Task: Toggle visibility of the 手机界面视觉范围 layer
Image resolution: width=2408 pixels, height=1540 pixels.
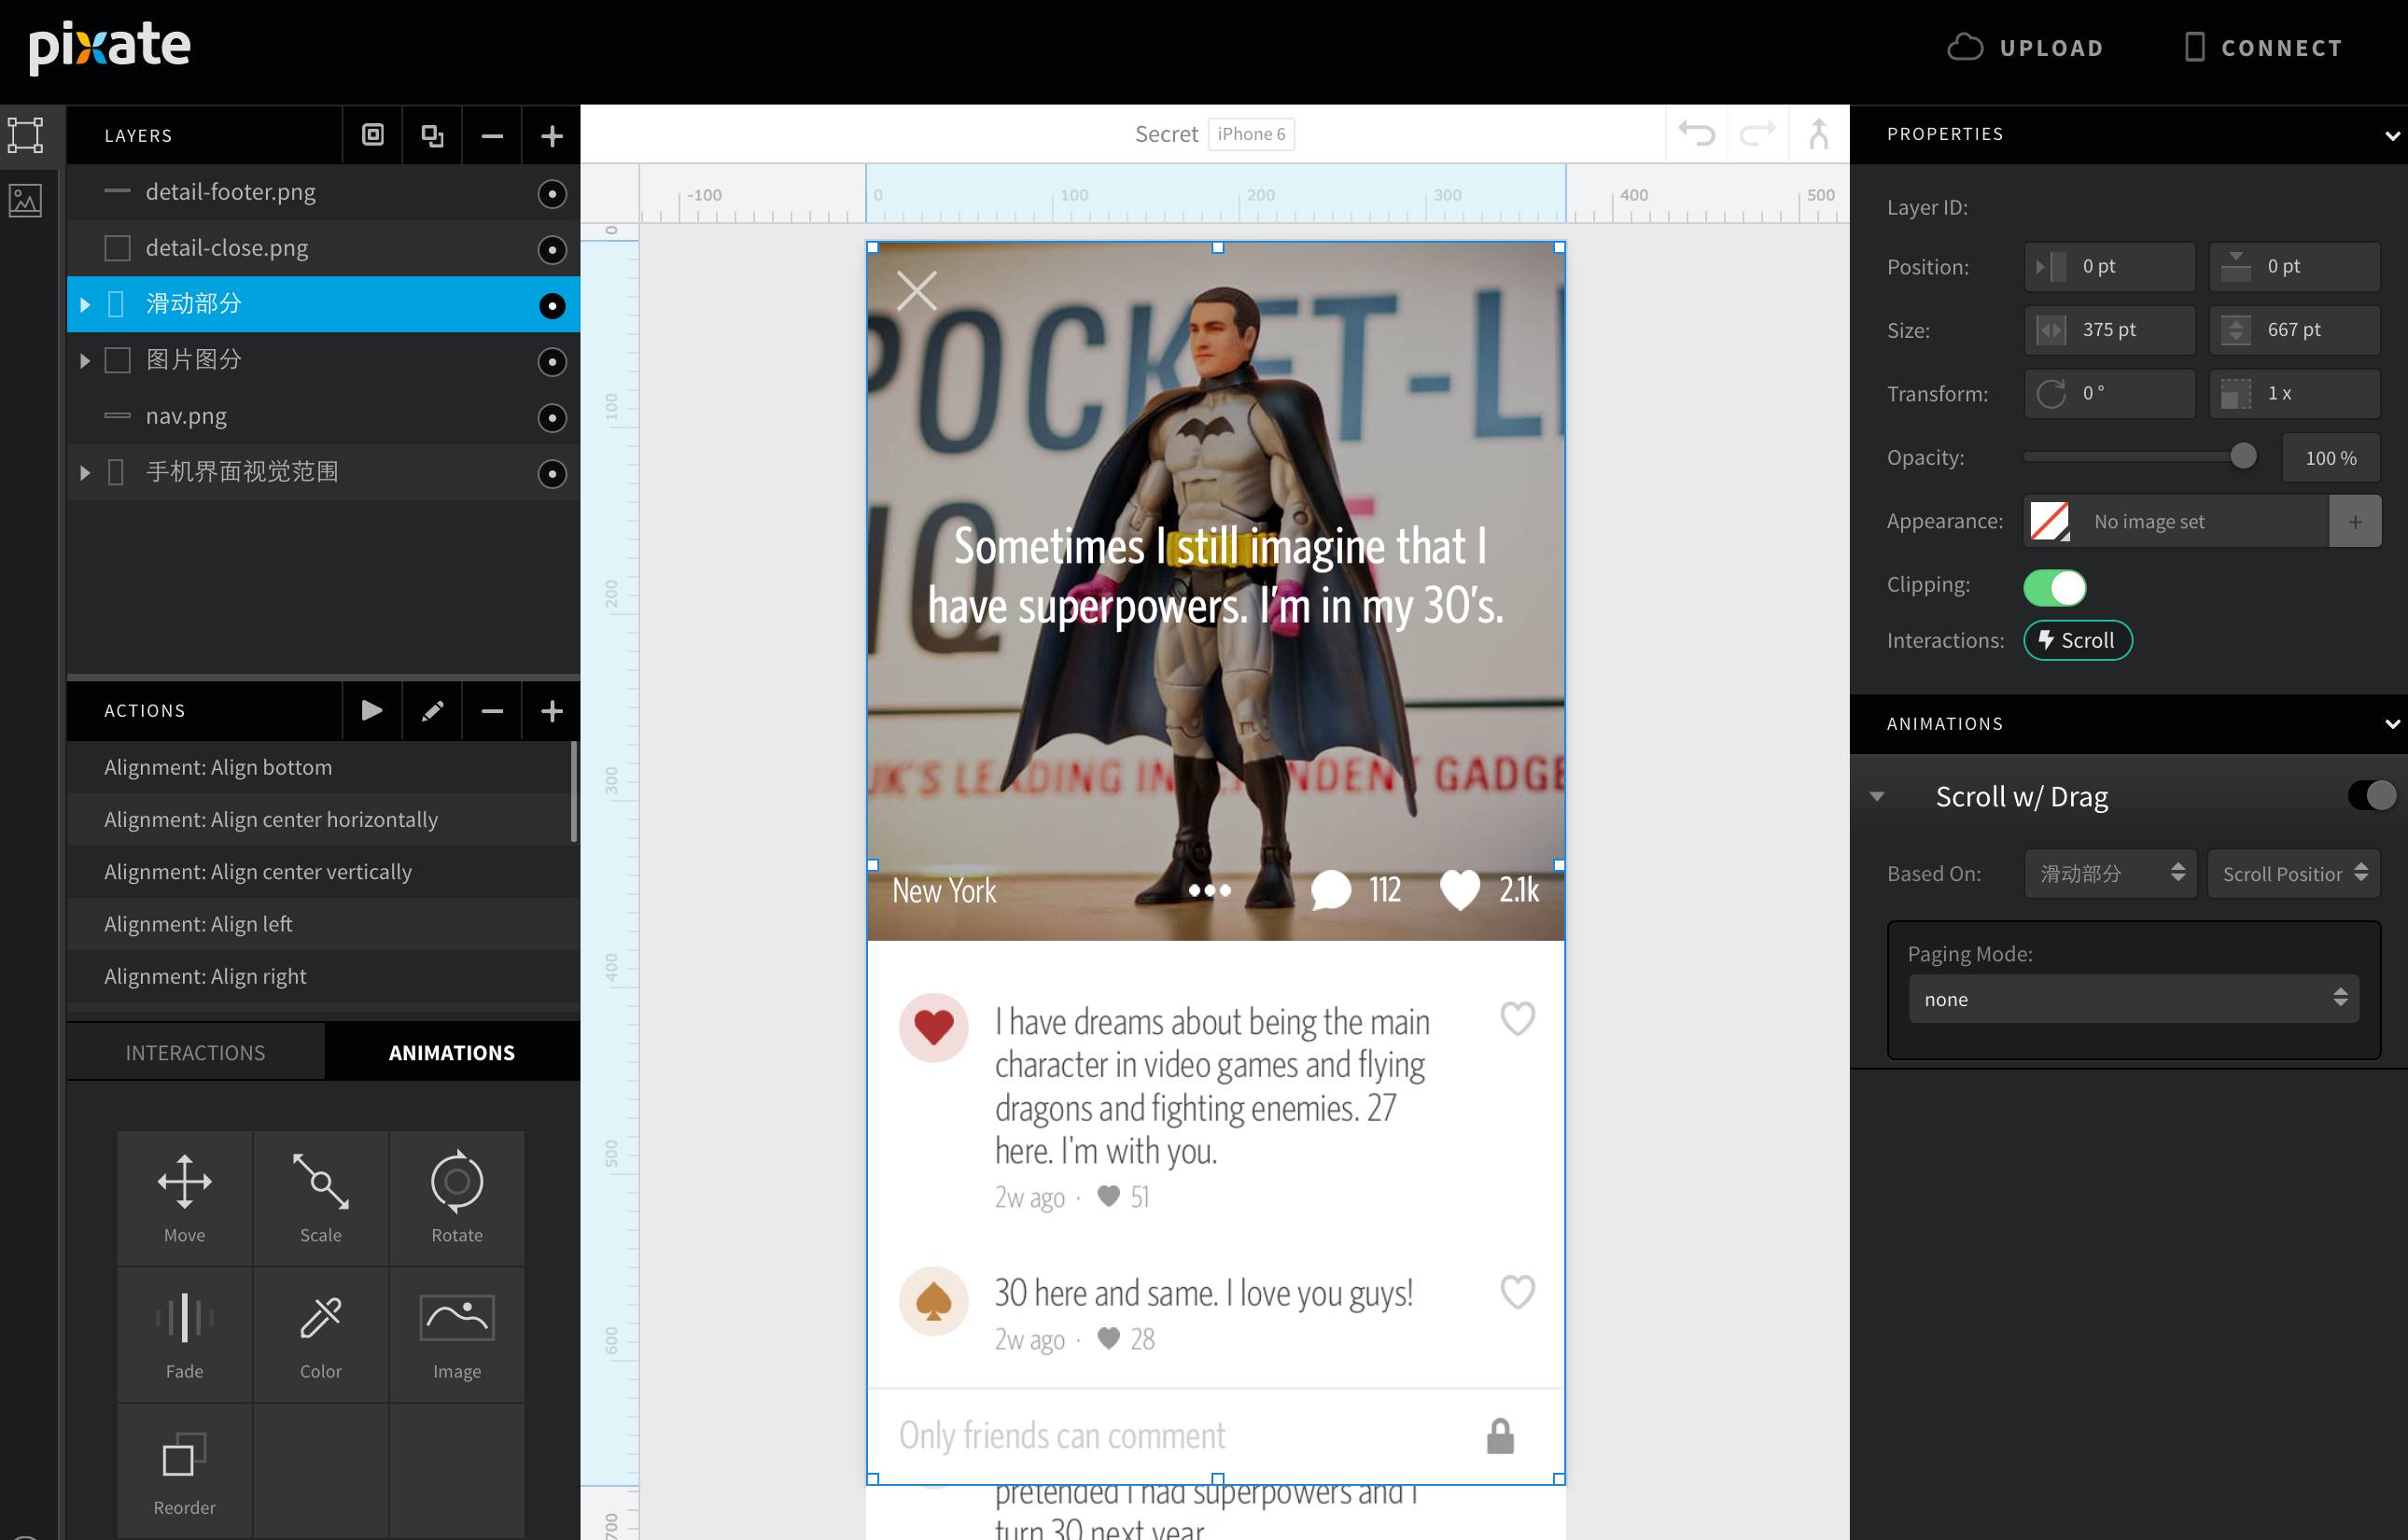Action: click(x=552, y=473)
